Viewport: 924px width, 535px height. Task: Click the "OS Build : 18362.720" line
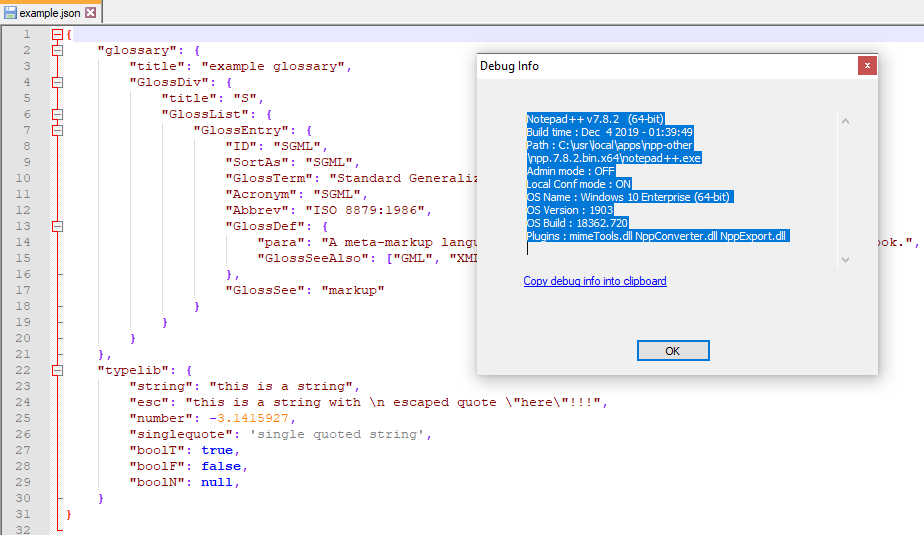point(578,223)
